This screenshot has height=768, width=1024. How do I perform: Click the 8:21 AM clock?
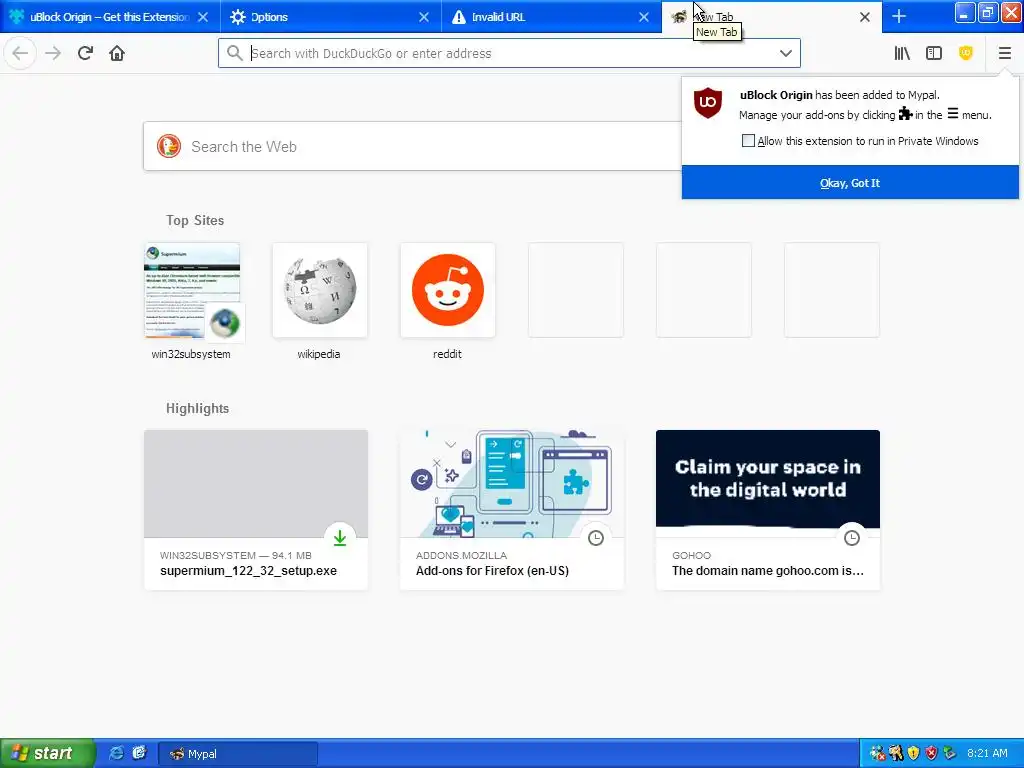coord(987,753)
